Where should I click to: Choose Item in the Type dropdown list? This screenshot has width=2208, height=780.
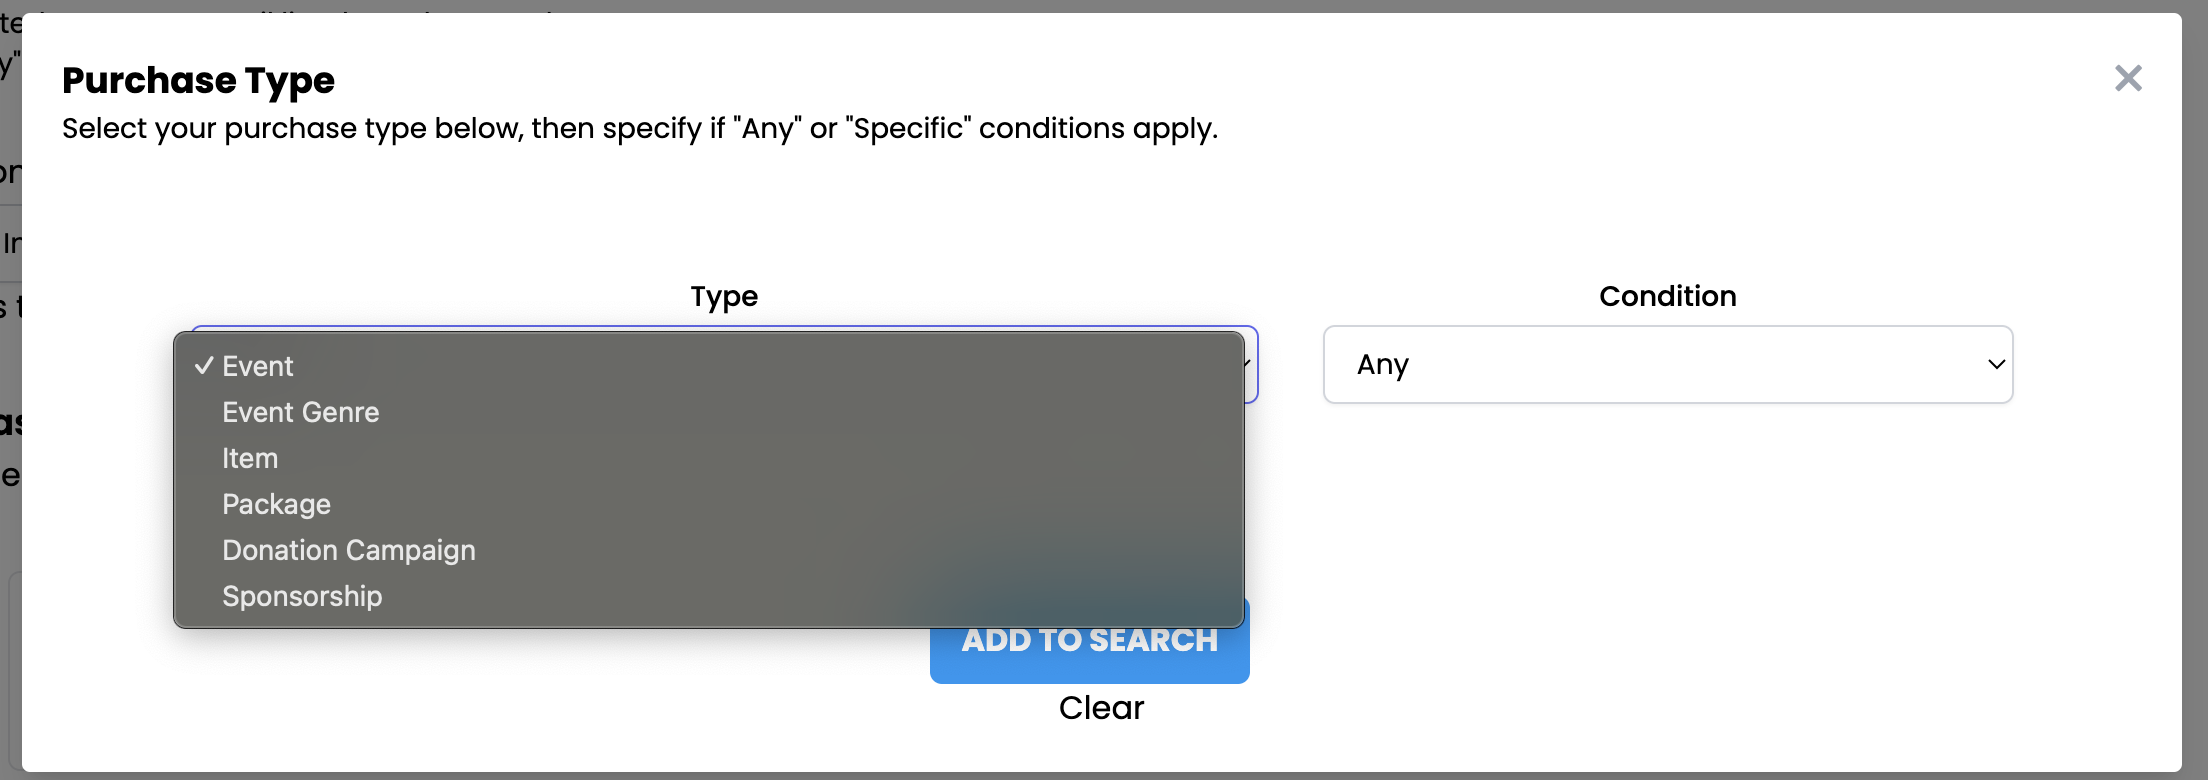250,458
